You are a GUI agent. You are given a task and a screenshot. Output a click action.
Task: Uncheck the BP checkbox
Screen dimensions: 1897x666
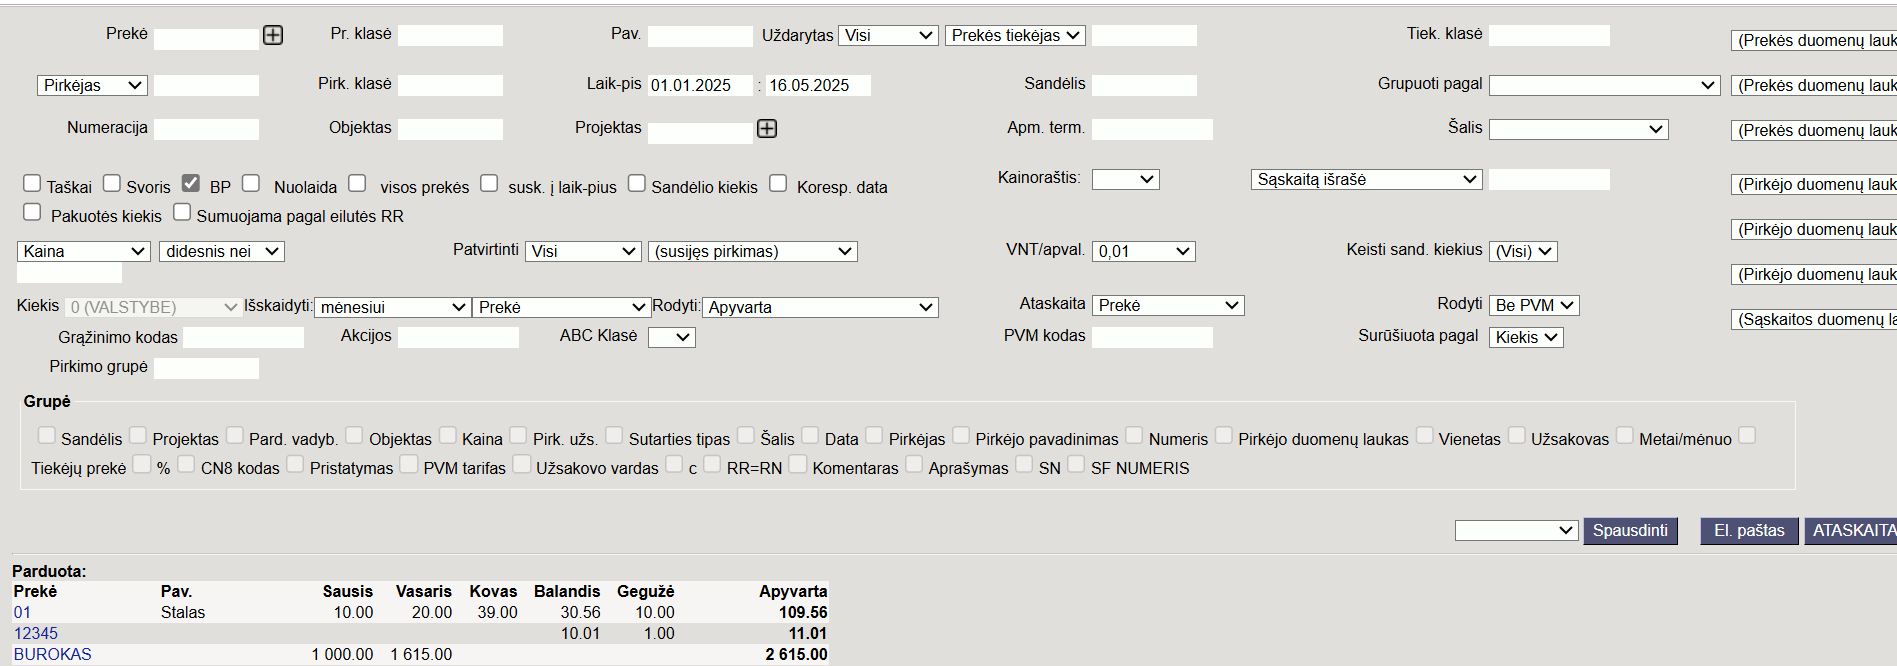(x=191, y=183)
